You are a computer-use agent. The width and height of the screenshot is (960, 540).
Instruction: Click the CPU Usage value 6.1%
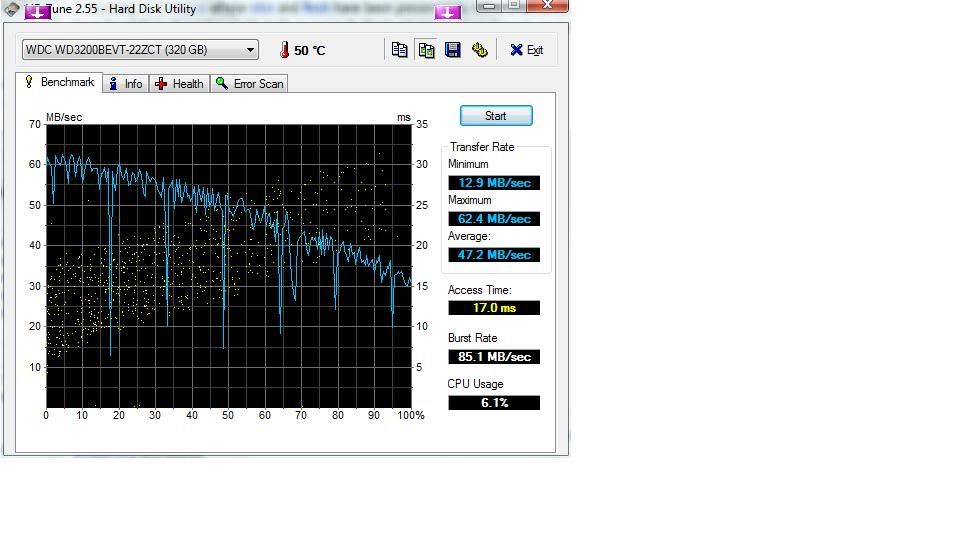coord(494,402)
